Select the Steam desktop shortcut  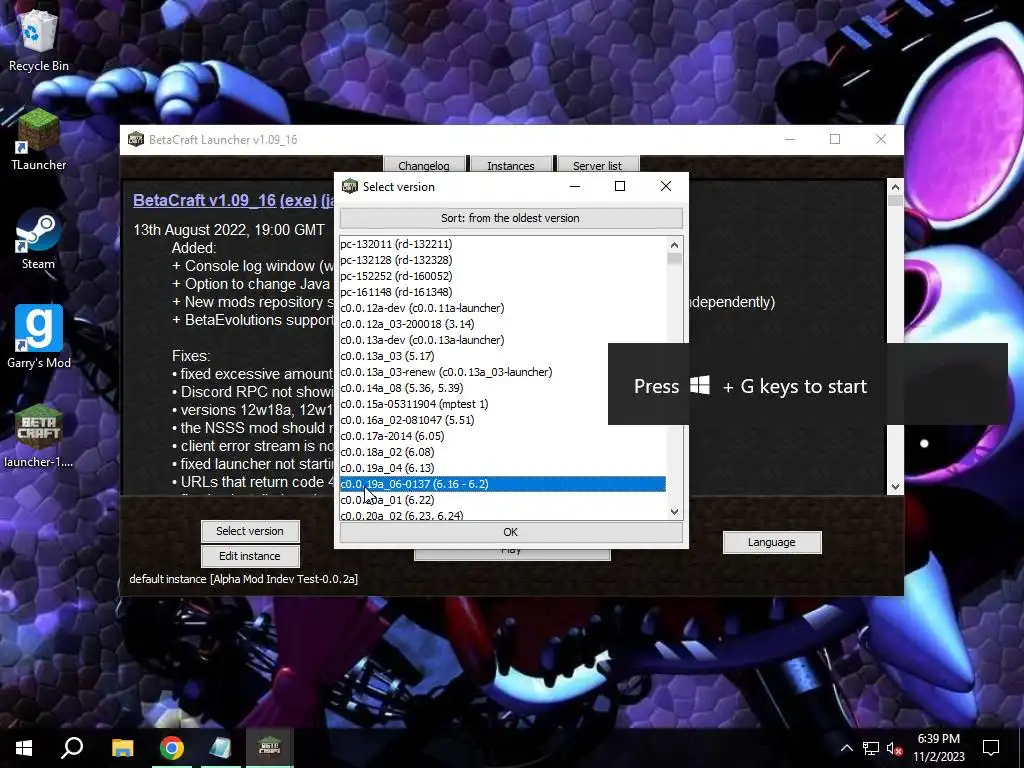tap(39, 239)
